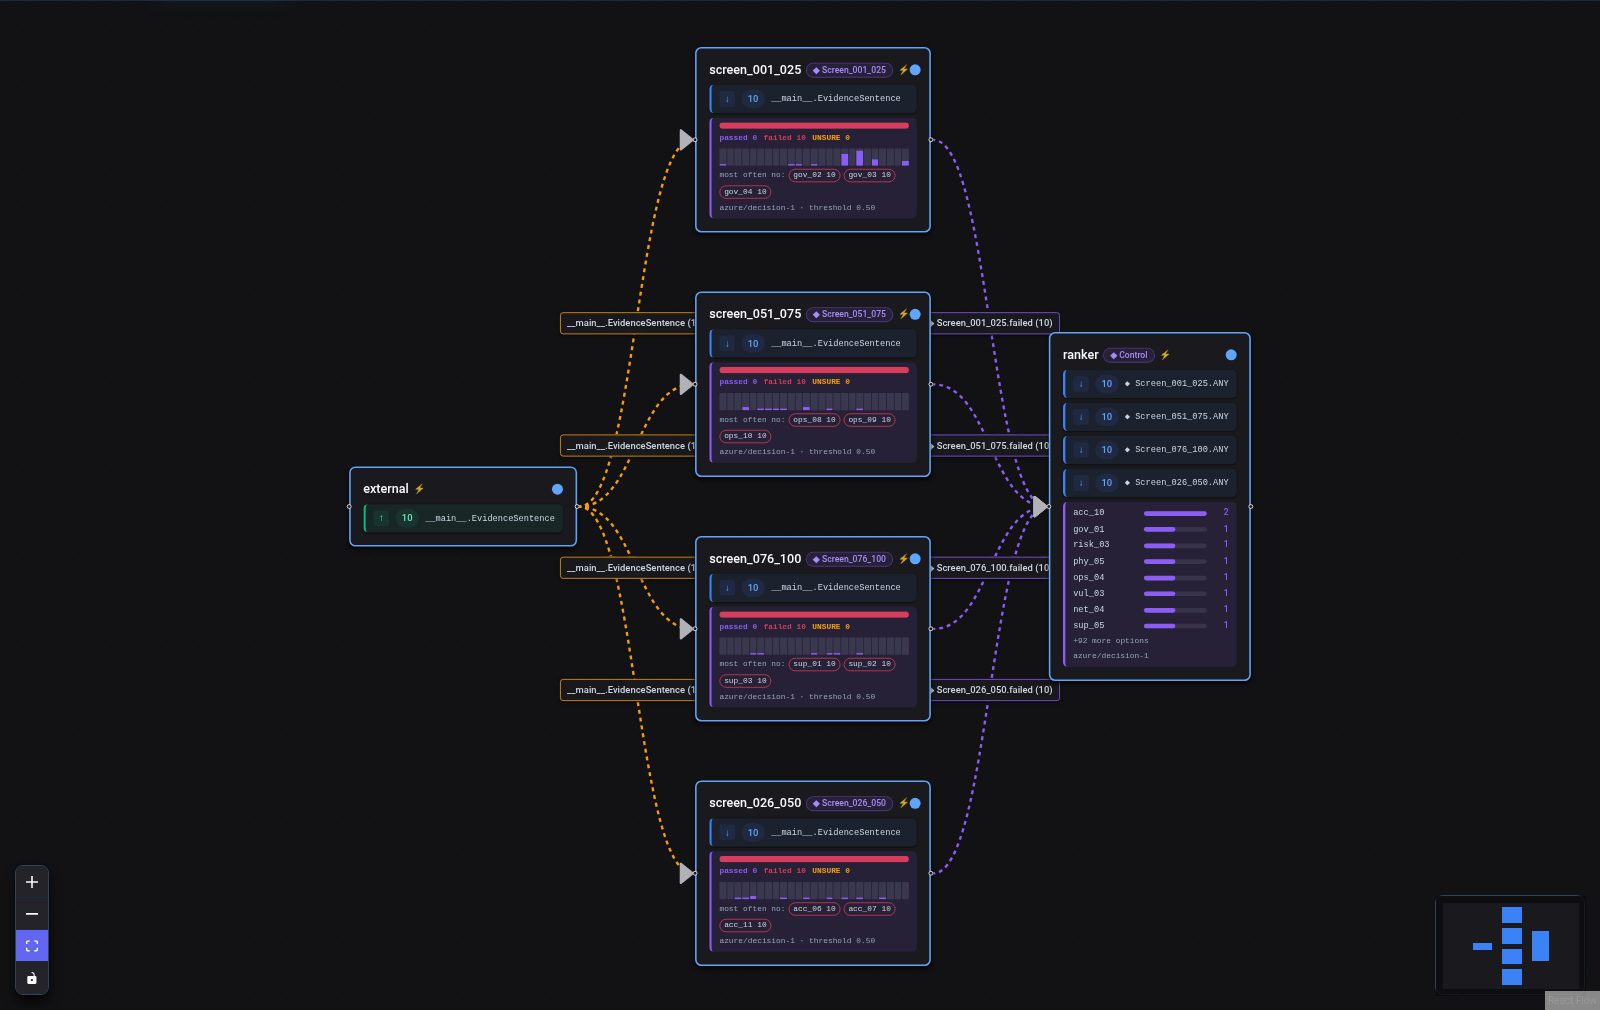Click the sup_05 option row in ranker
The width and height of the screenshot is (1600, 1010).
(1150, 625)
